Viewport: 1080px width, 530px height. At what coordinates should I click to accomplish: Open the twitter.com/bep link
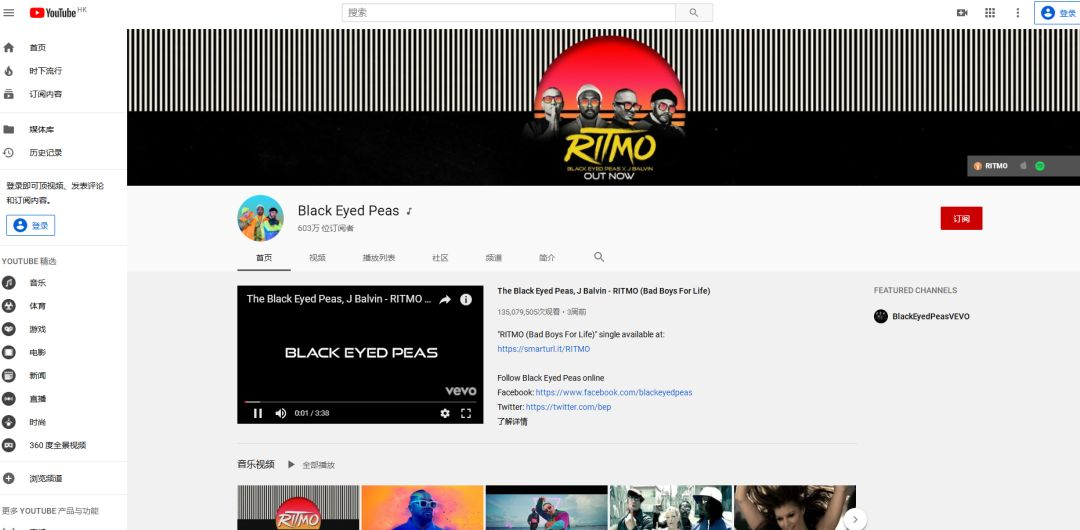(568, 407)
